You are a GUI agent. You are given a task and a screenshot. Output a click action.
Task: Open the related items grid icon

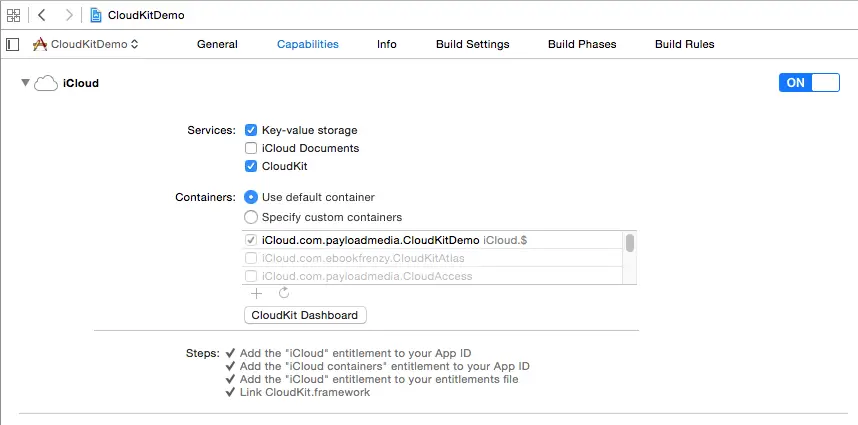[14, 15]
